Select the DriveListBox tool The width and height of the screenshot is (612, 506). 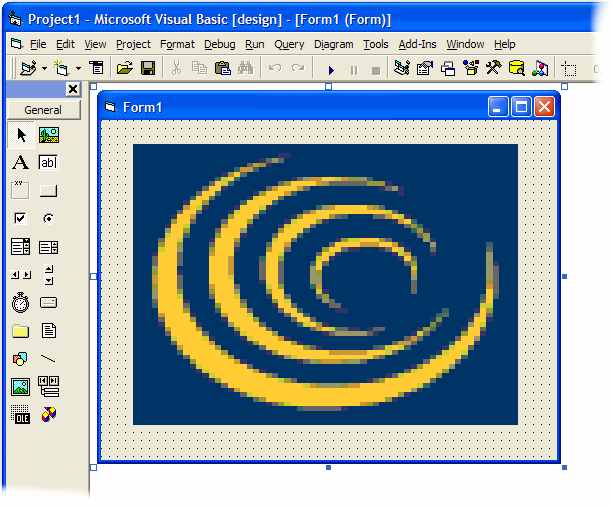(x=48, y=303)
